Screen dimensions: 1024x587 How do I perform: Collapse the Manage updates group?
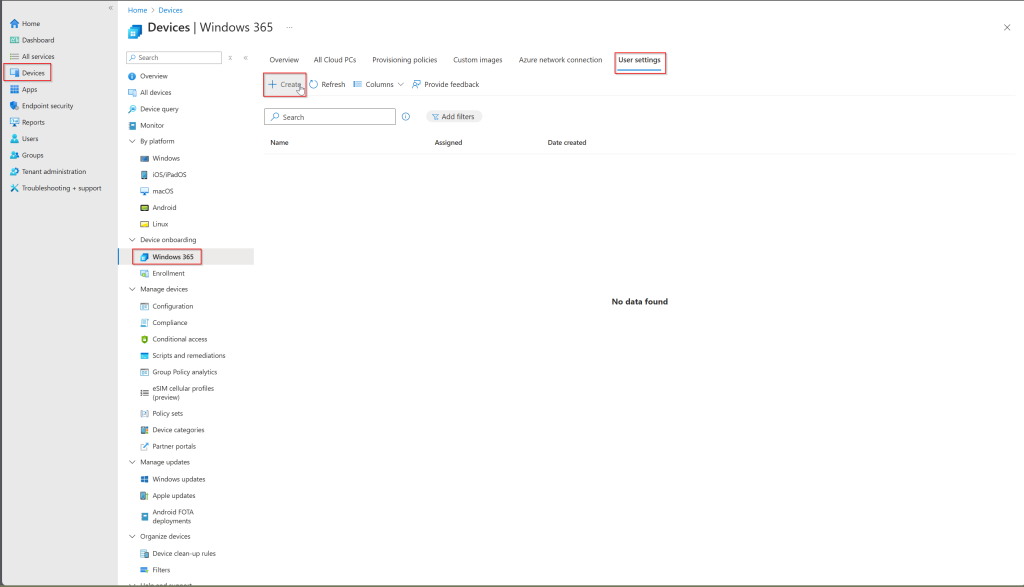coord(132,462)
